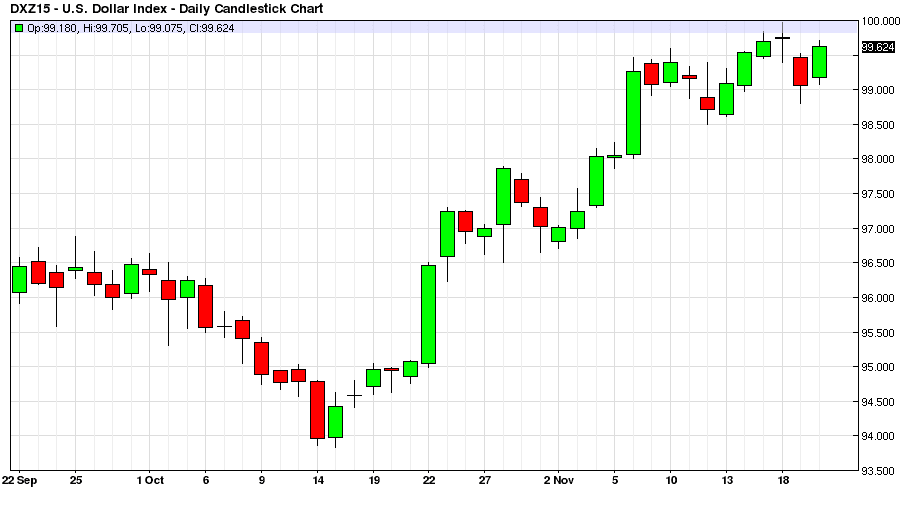Screen dimensions: 900x511
Task: Select the green candlestick on 2 Nov
Action: click(x=558, y=234)
